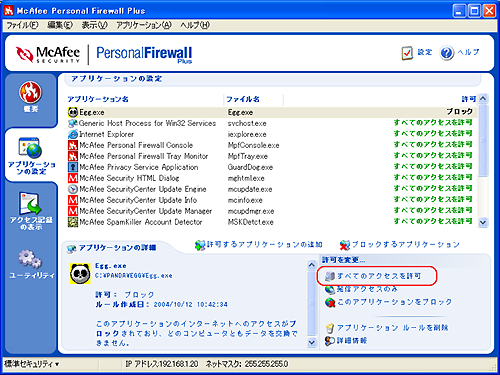Click このアプリケーションをブロック link
The width and height of the screenshot is (500, 375).
[x=395, y=302]
